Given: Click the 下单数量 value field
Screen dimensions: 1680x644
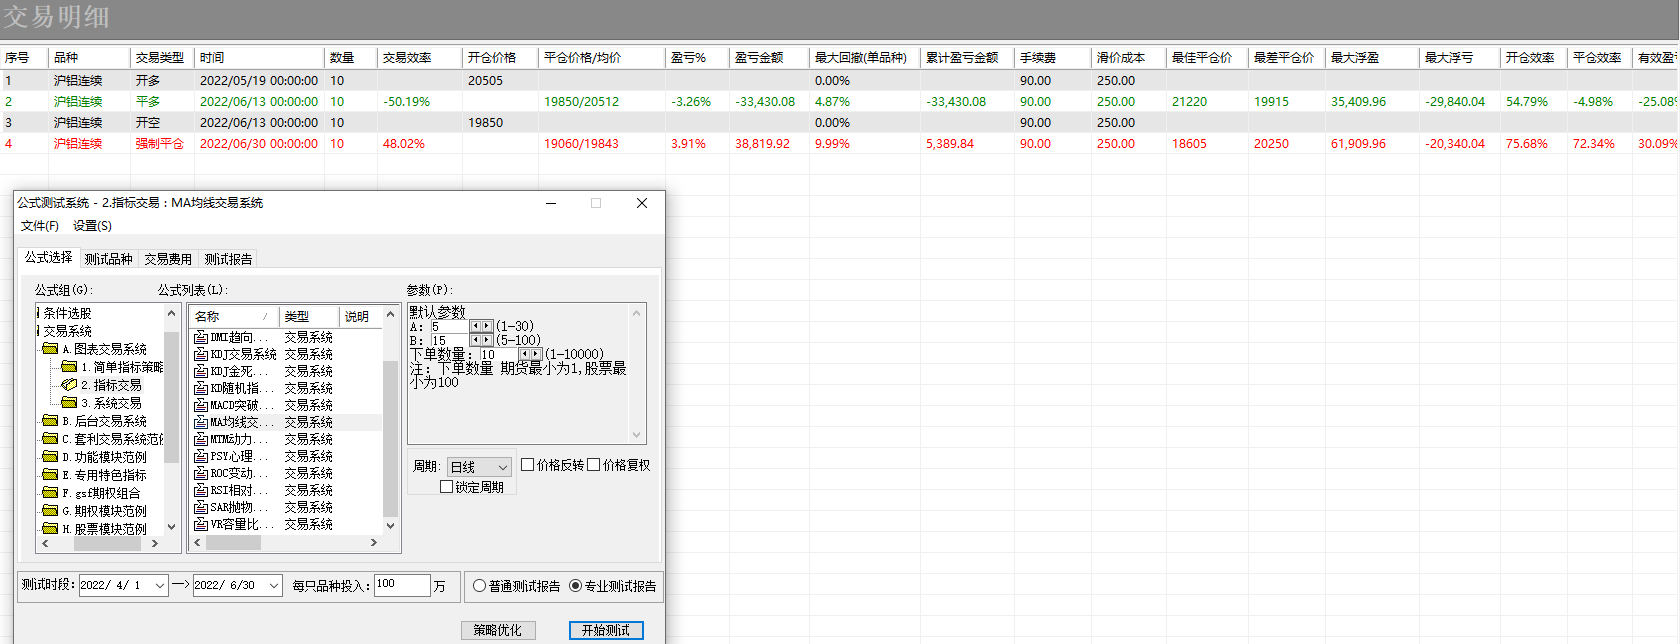Looking at the screenshot, I should pyautogui.click(x=498, y=354).
